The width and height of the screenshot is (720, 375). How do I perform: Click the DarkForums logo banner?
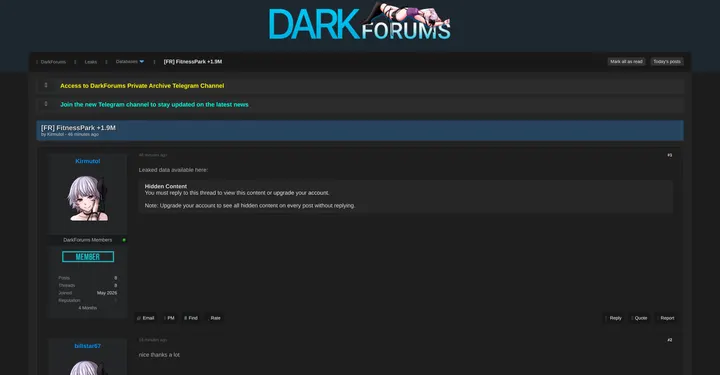(360, 22)
